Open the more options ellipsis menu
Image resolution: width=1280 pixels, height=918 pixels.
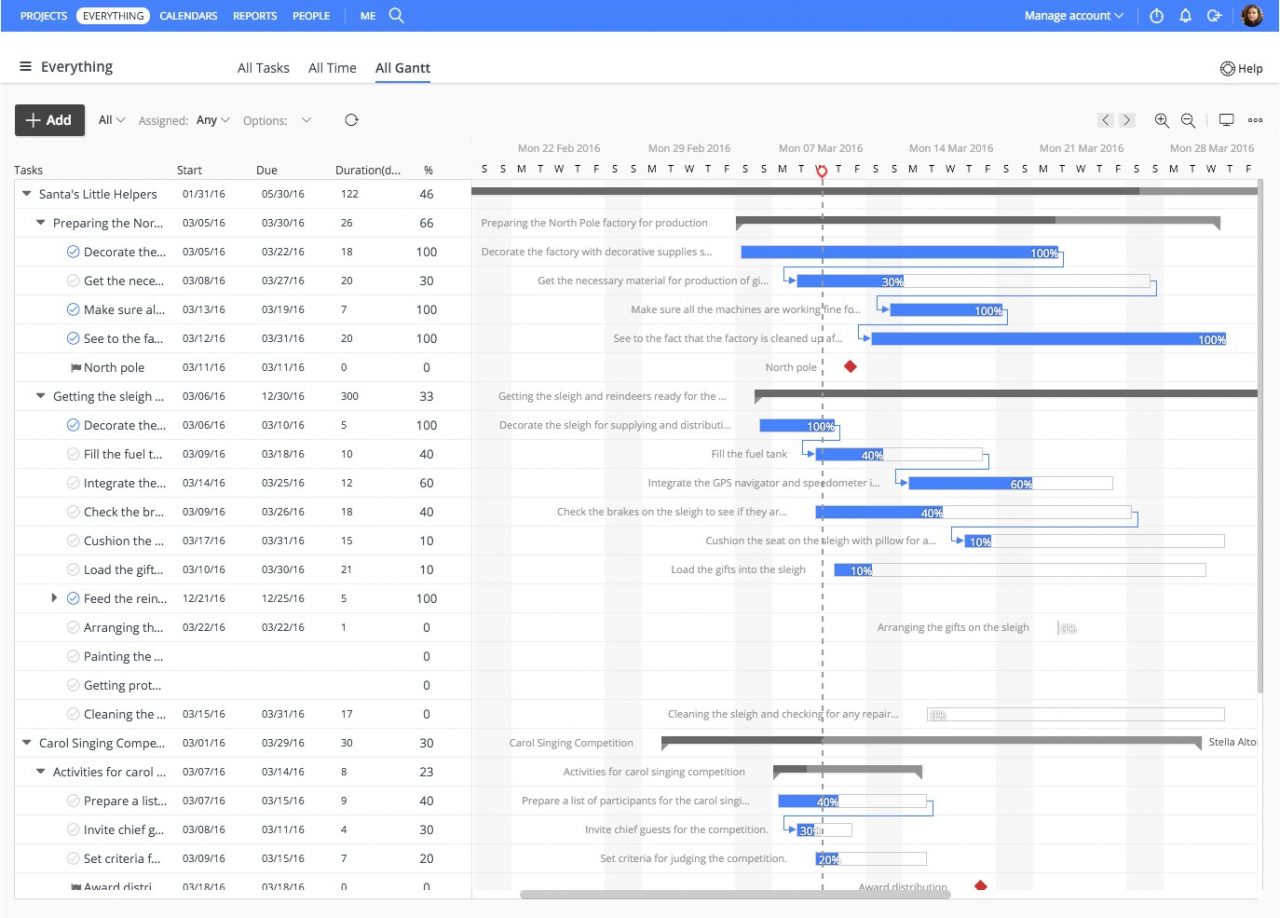(x=1256, y=120)
